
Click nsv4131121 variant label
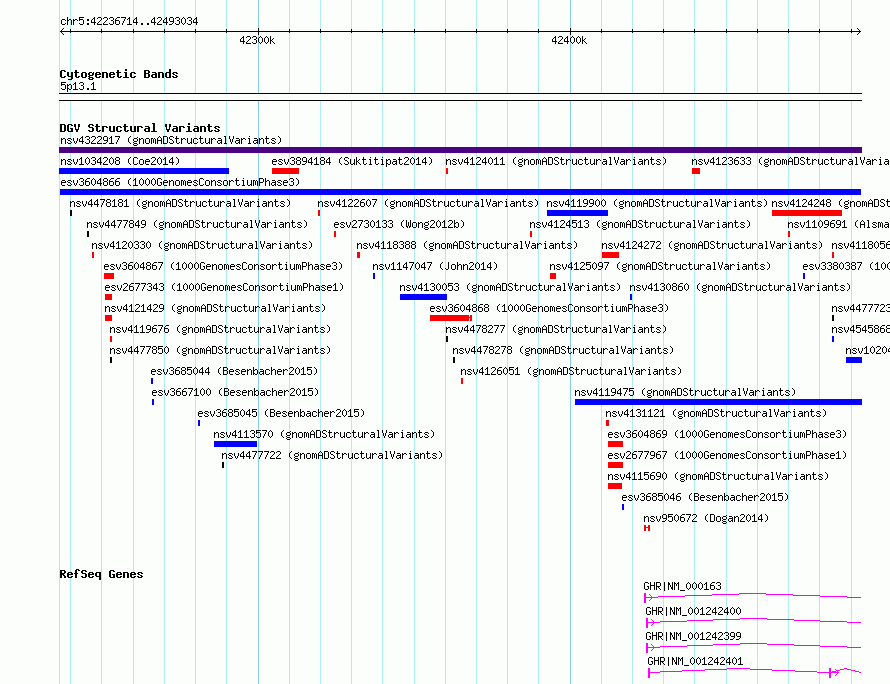(716, 413)
